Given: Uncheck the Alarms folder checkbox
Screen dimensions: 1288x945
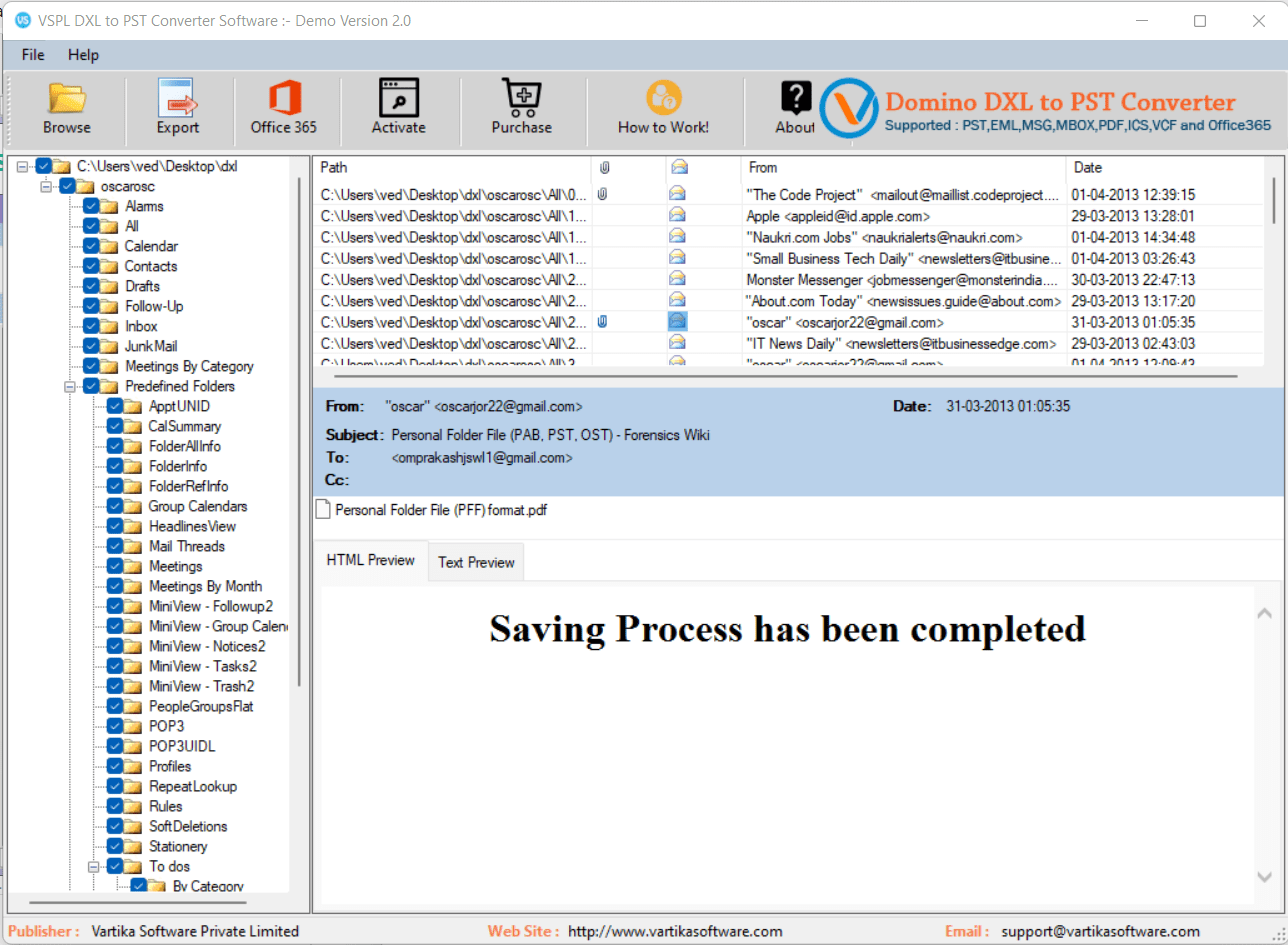Looking at the screenshot, I should click(x=91, y=206).
